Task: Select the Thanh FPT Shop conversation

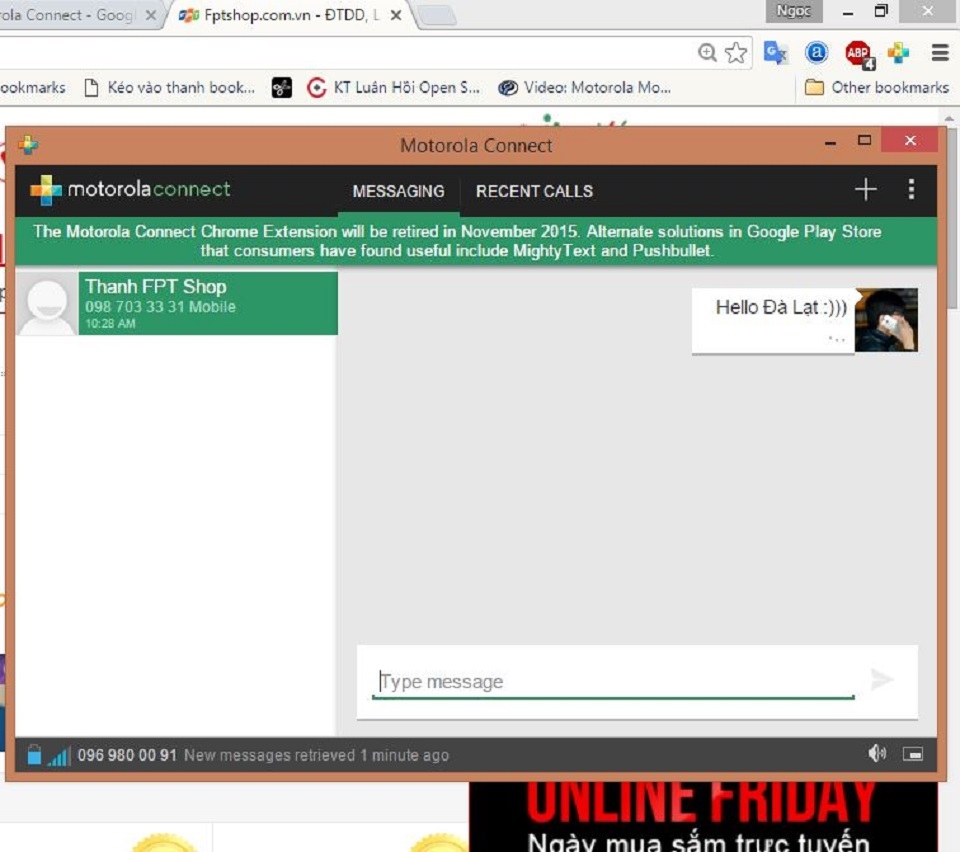Action: tap(177, 304)
